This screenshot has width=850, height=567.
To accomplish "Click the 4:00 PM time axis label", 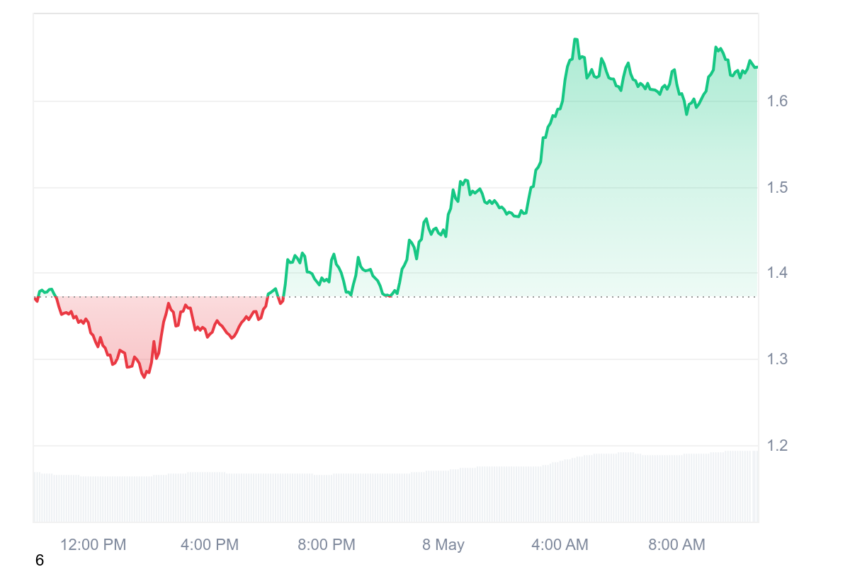I will coord(210,544).
